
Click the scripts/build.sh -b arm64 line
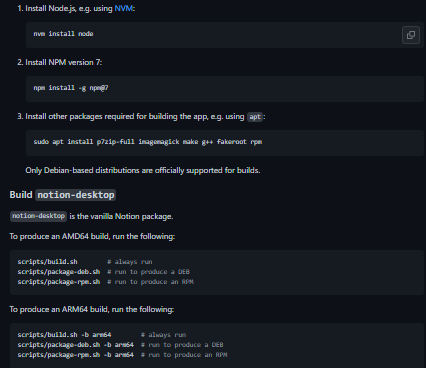click(x=102, y=335)
